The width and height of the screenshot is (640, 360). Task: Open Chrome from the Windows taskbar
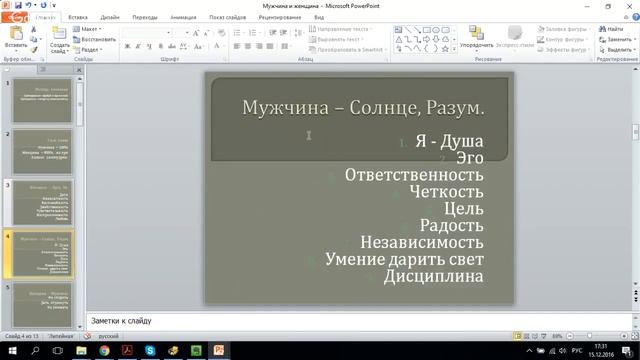[x=104, y=351]
